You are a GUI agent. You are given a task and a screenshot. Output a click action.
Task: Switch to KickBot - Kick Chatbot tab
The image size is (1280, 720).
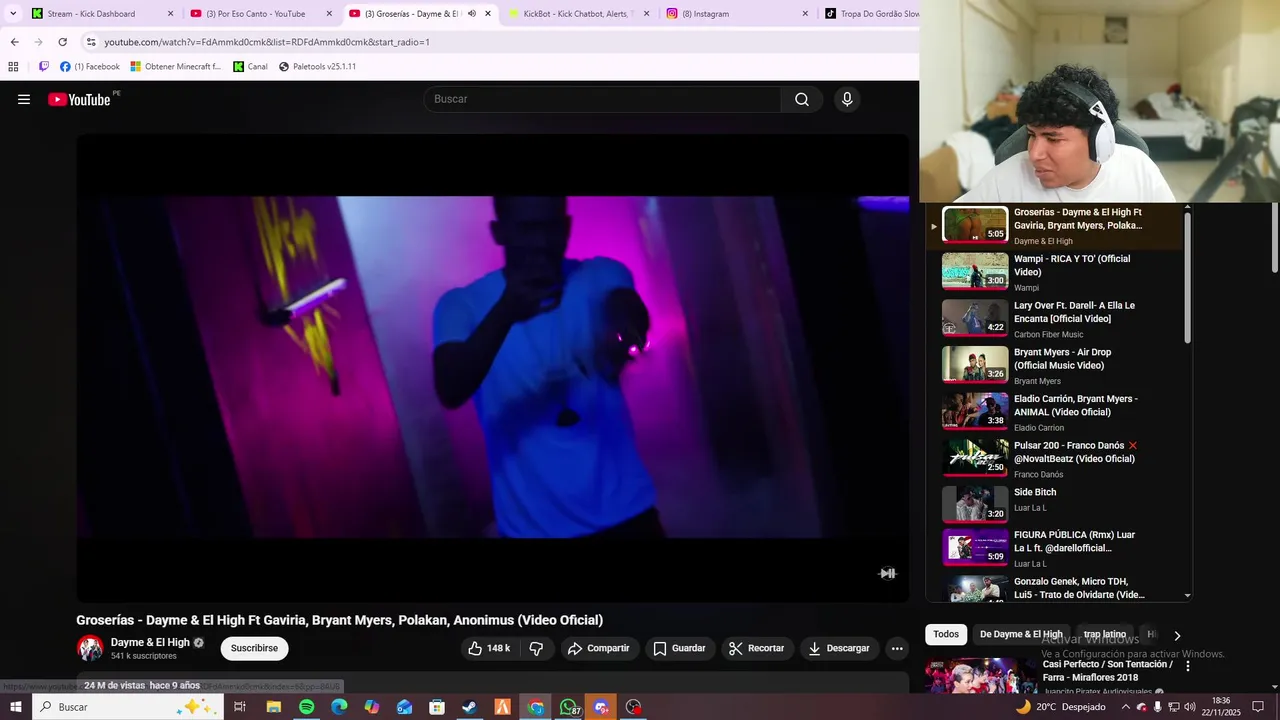tap(579, 14)
